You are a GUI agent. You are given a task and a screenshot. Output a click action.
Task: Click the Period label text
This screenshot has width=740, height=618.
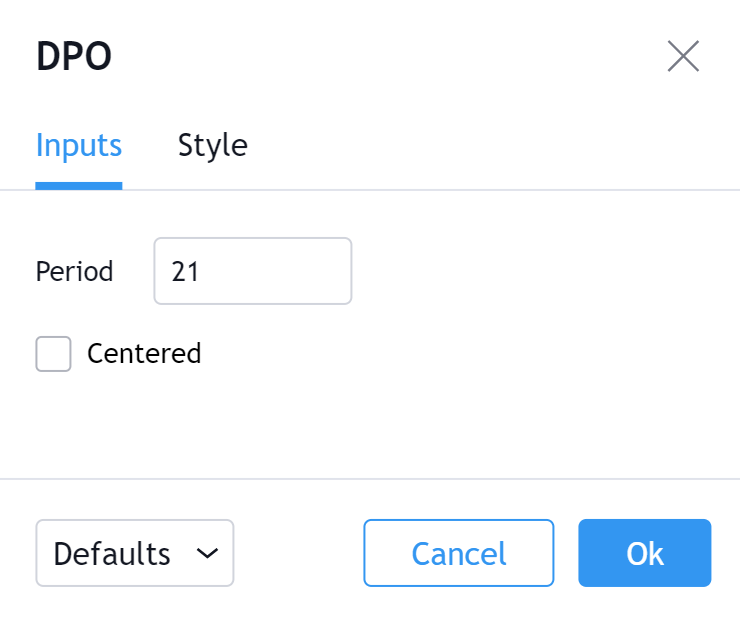(x=74, y=272)
